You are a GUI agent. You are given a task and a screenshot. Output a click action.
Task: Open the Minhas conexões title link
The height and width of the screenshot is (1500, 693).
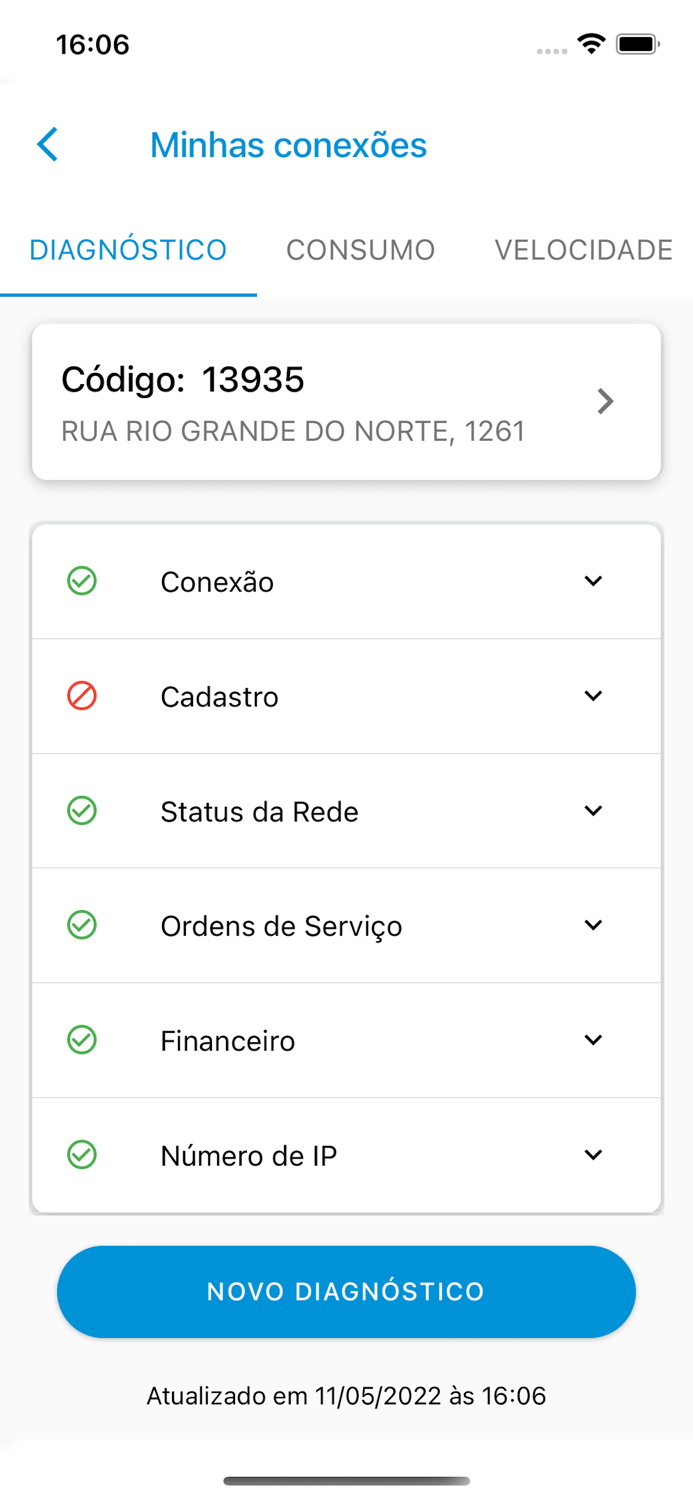pos(288,144)
